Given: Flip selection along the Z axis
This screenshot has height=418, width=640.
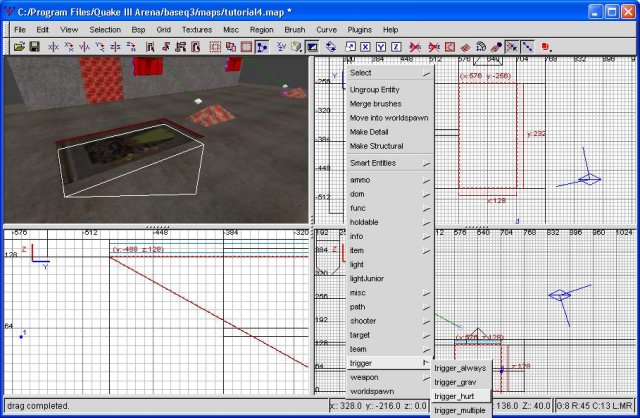Looking at the screenshot, I should 116,47.
